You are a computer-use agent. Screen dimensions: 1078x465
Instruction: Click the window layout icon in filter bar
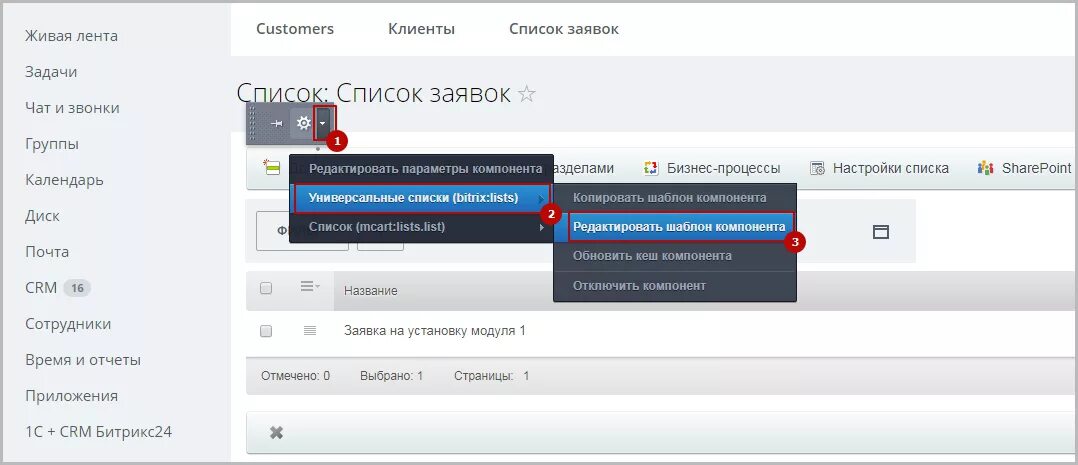[x=881, y=232]
